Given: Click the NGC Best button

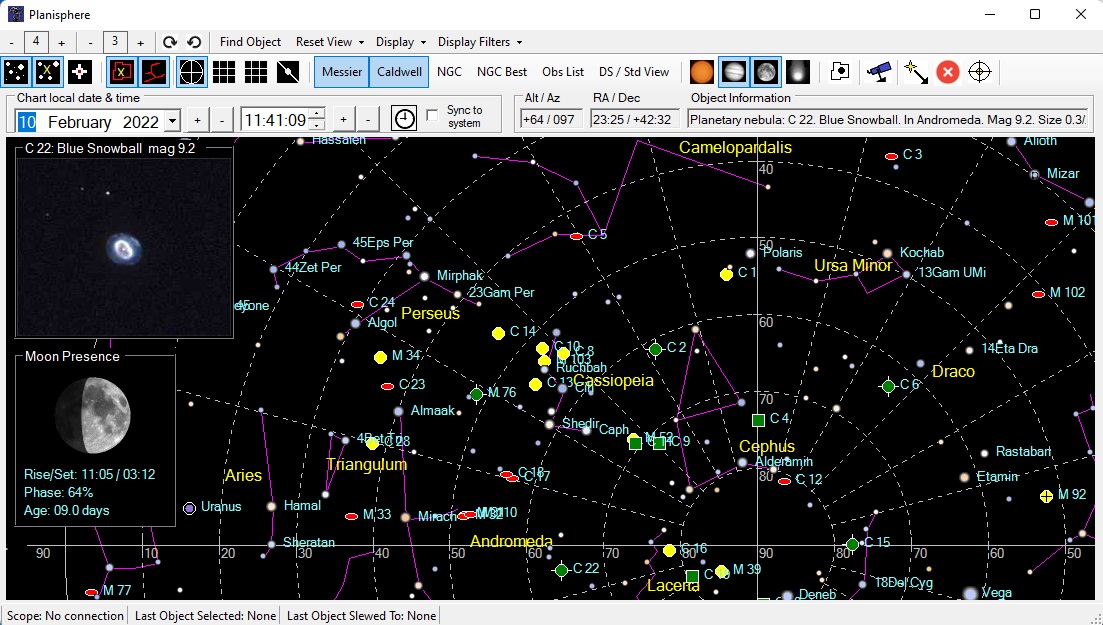Looking at the screenshot, I should (502, 72).
